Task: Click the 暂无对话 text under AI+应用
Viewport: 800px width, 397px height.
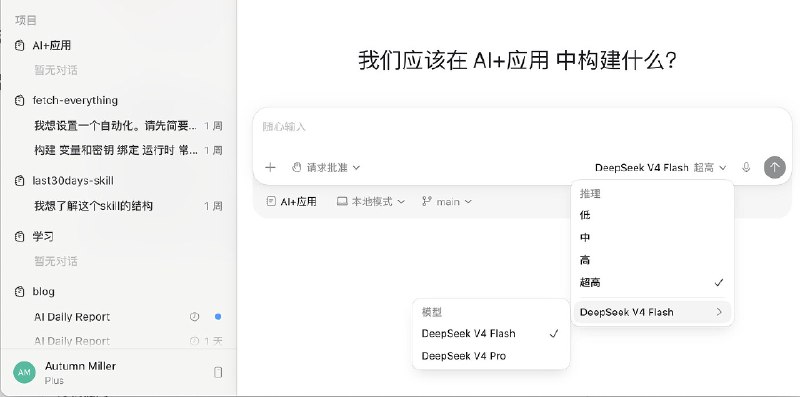Action: click(56, 70)
